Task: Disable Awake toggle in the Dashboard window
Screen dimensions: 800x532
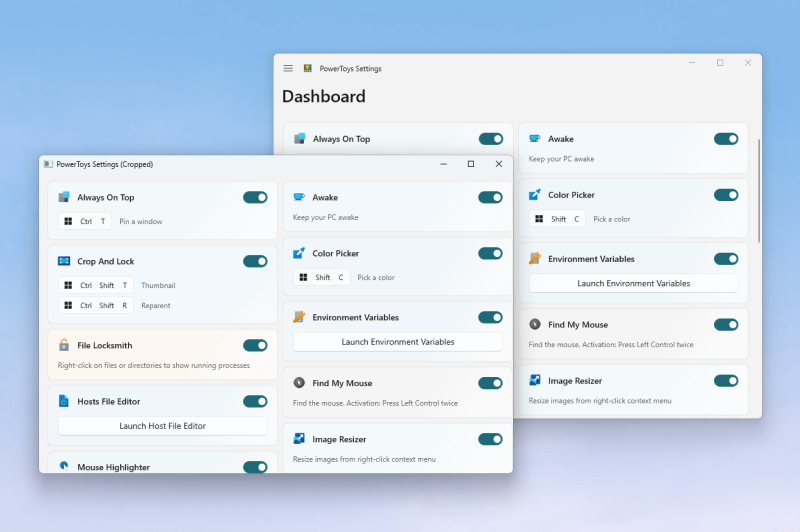Action: click(x=726, y=139)
